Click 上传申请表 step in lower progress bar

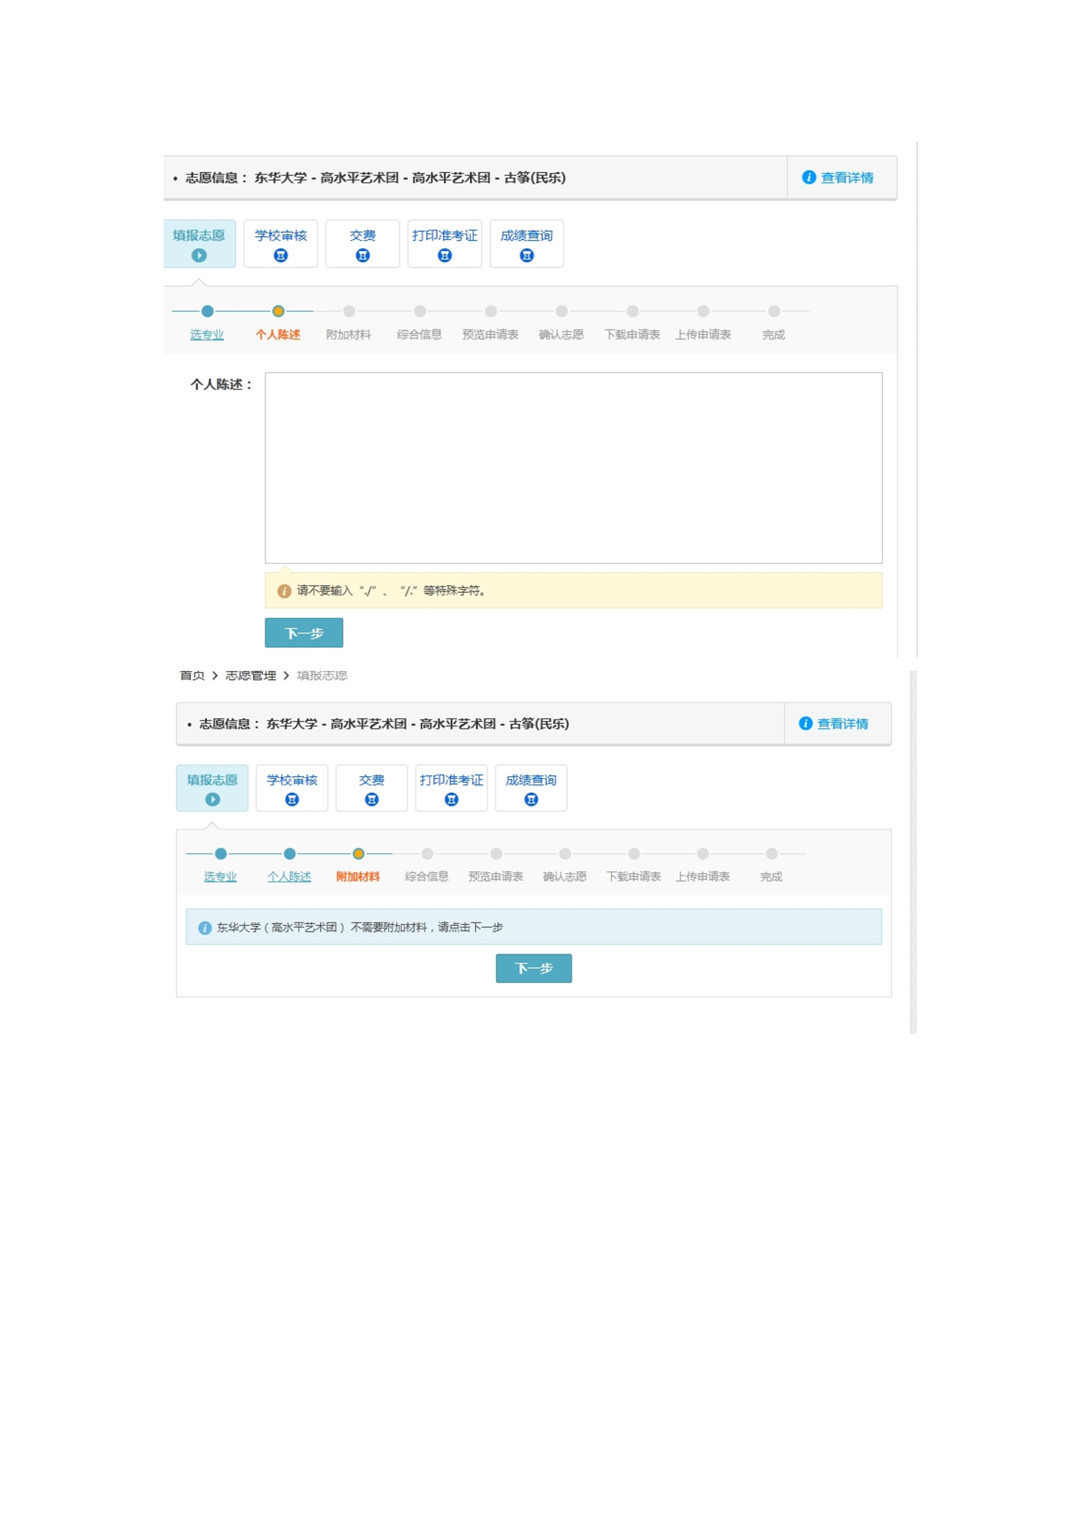(x=703, y=877)
